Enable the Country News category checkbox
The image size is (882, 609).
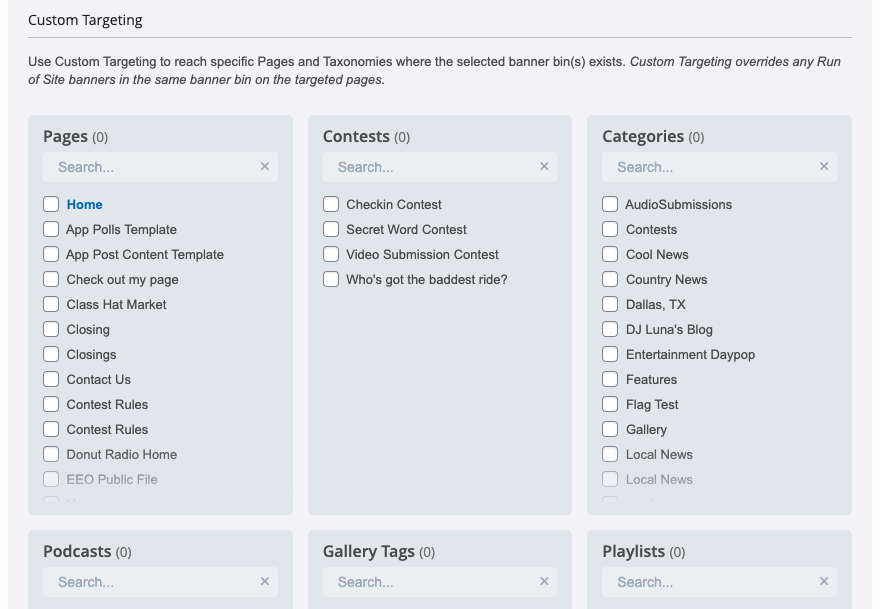[610, 279]
